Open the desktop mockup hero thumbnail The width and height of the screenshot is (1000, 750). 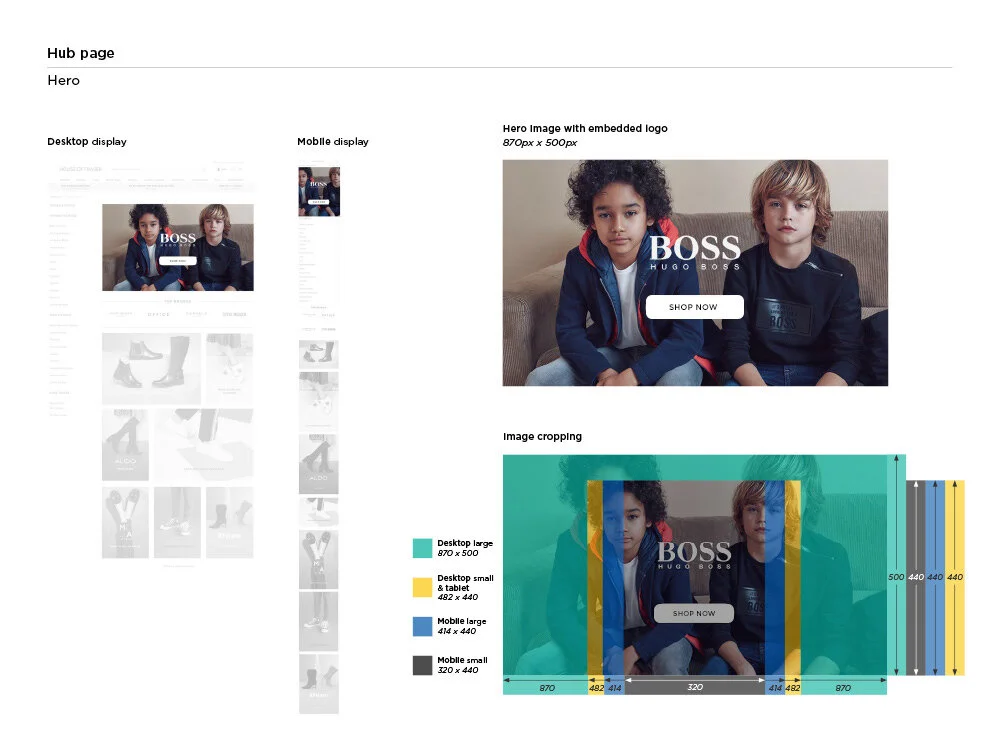click(178, 247)
